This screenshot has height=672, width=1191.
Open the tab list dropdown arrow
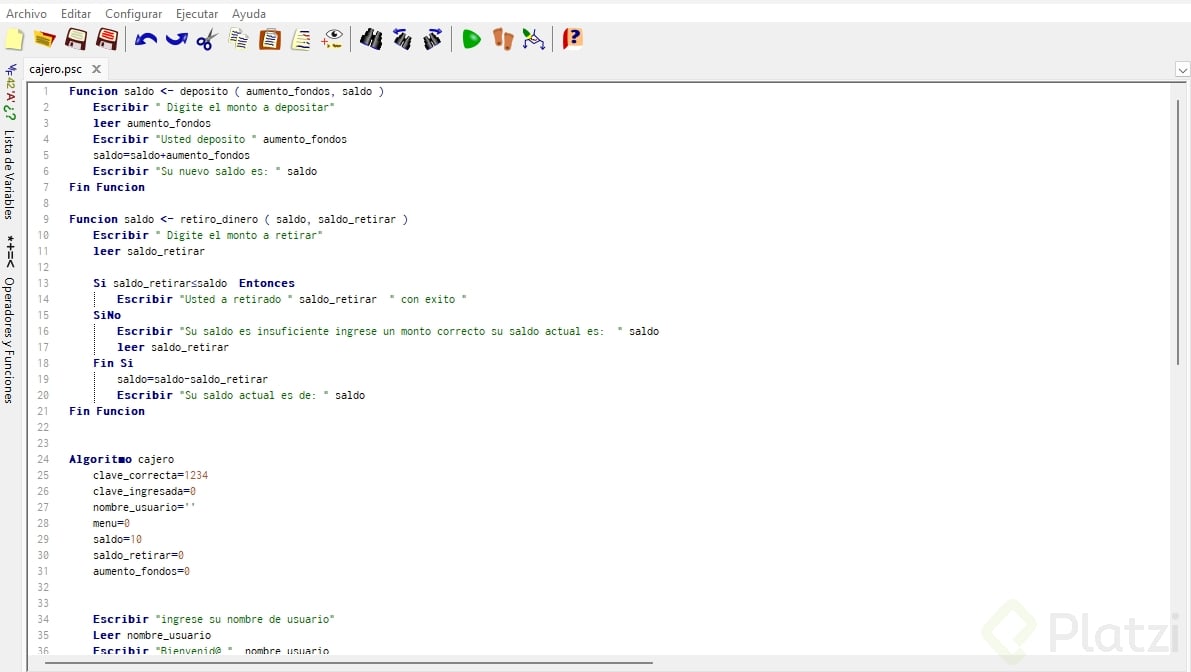coord(1182,70)
